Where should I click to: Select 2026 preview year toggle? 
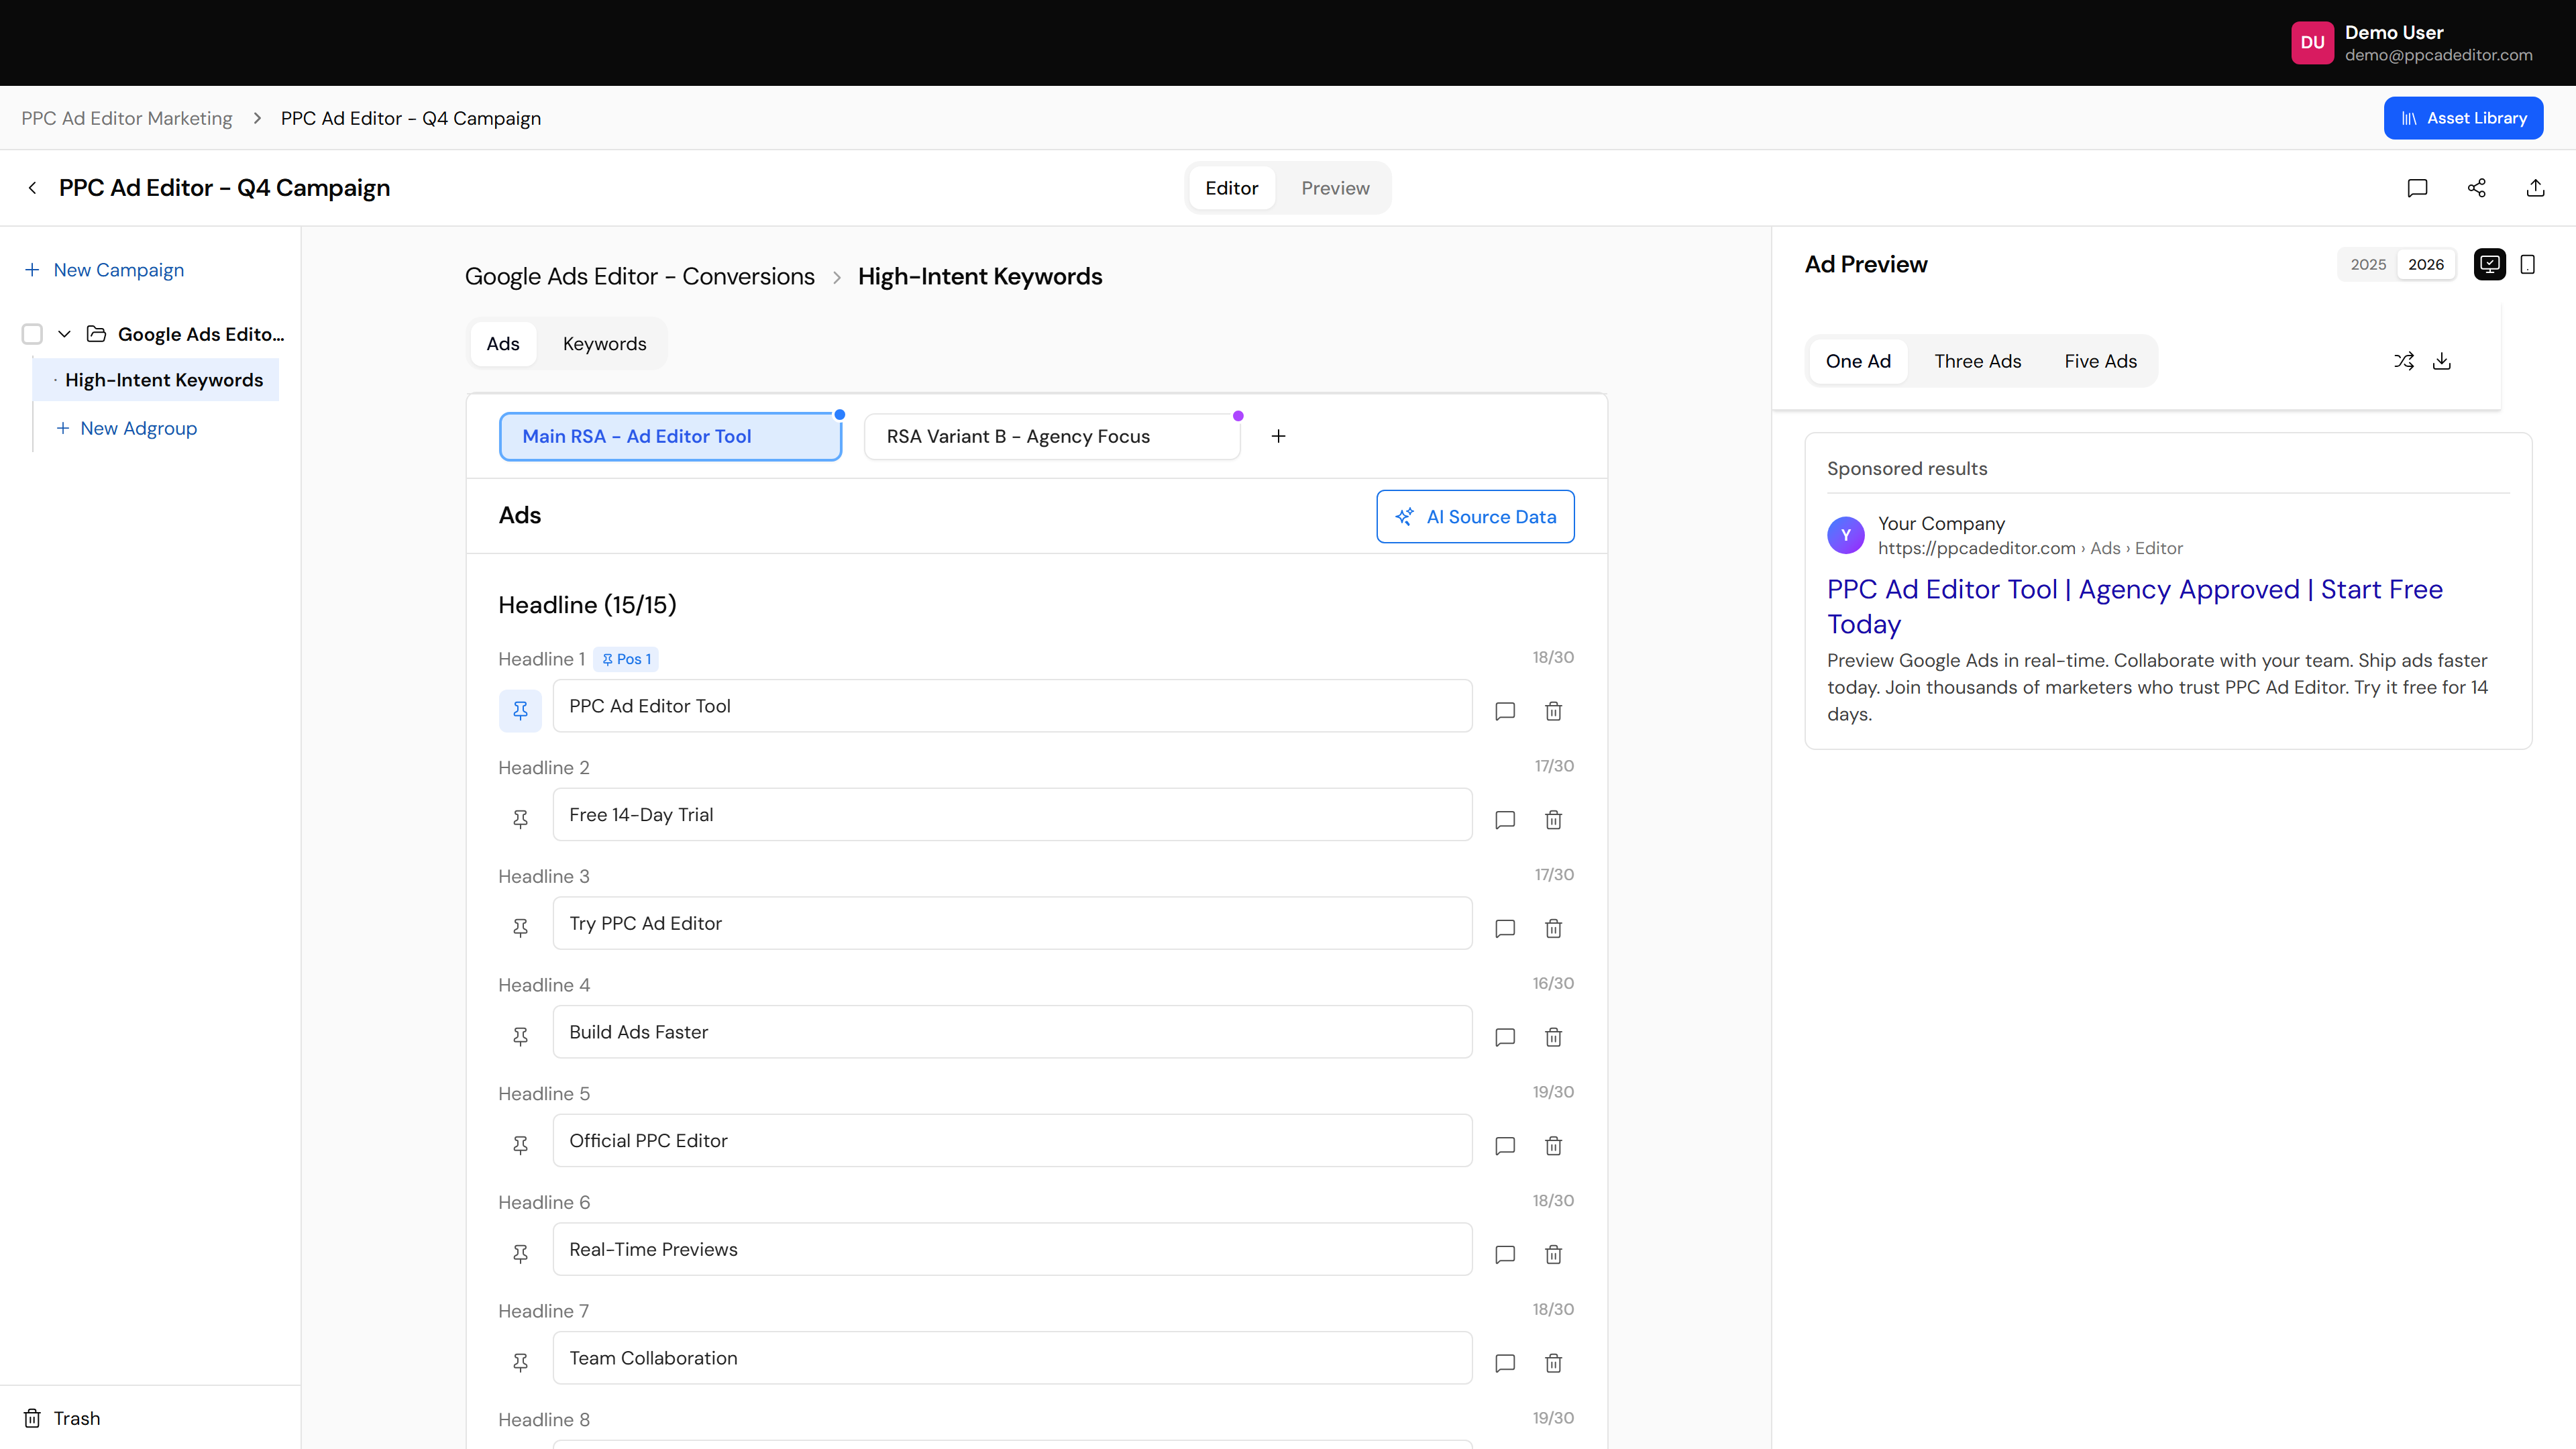pos(2426,264)
